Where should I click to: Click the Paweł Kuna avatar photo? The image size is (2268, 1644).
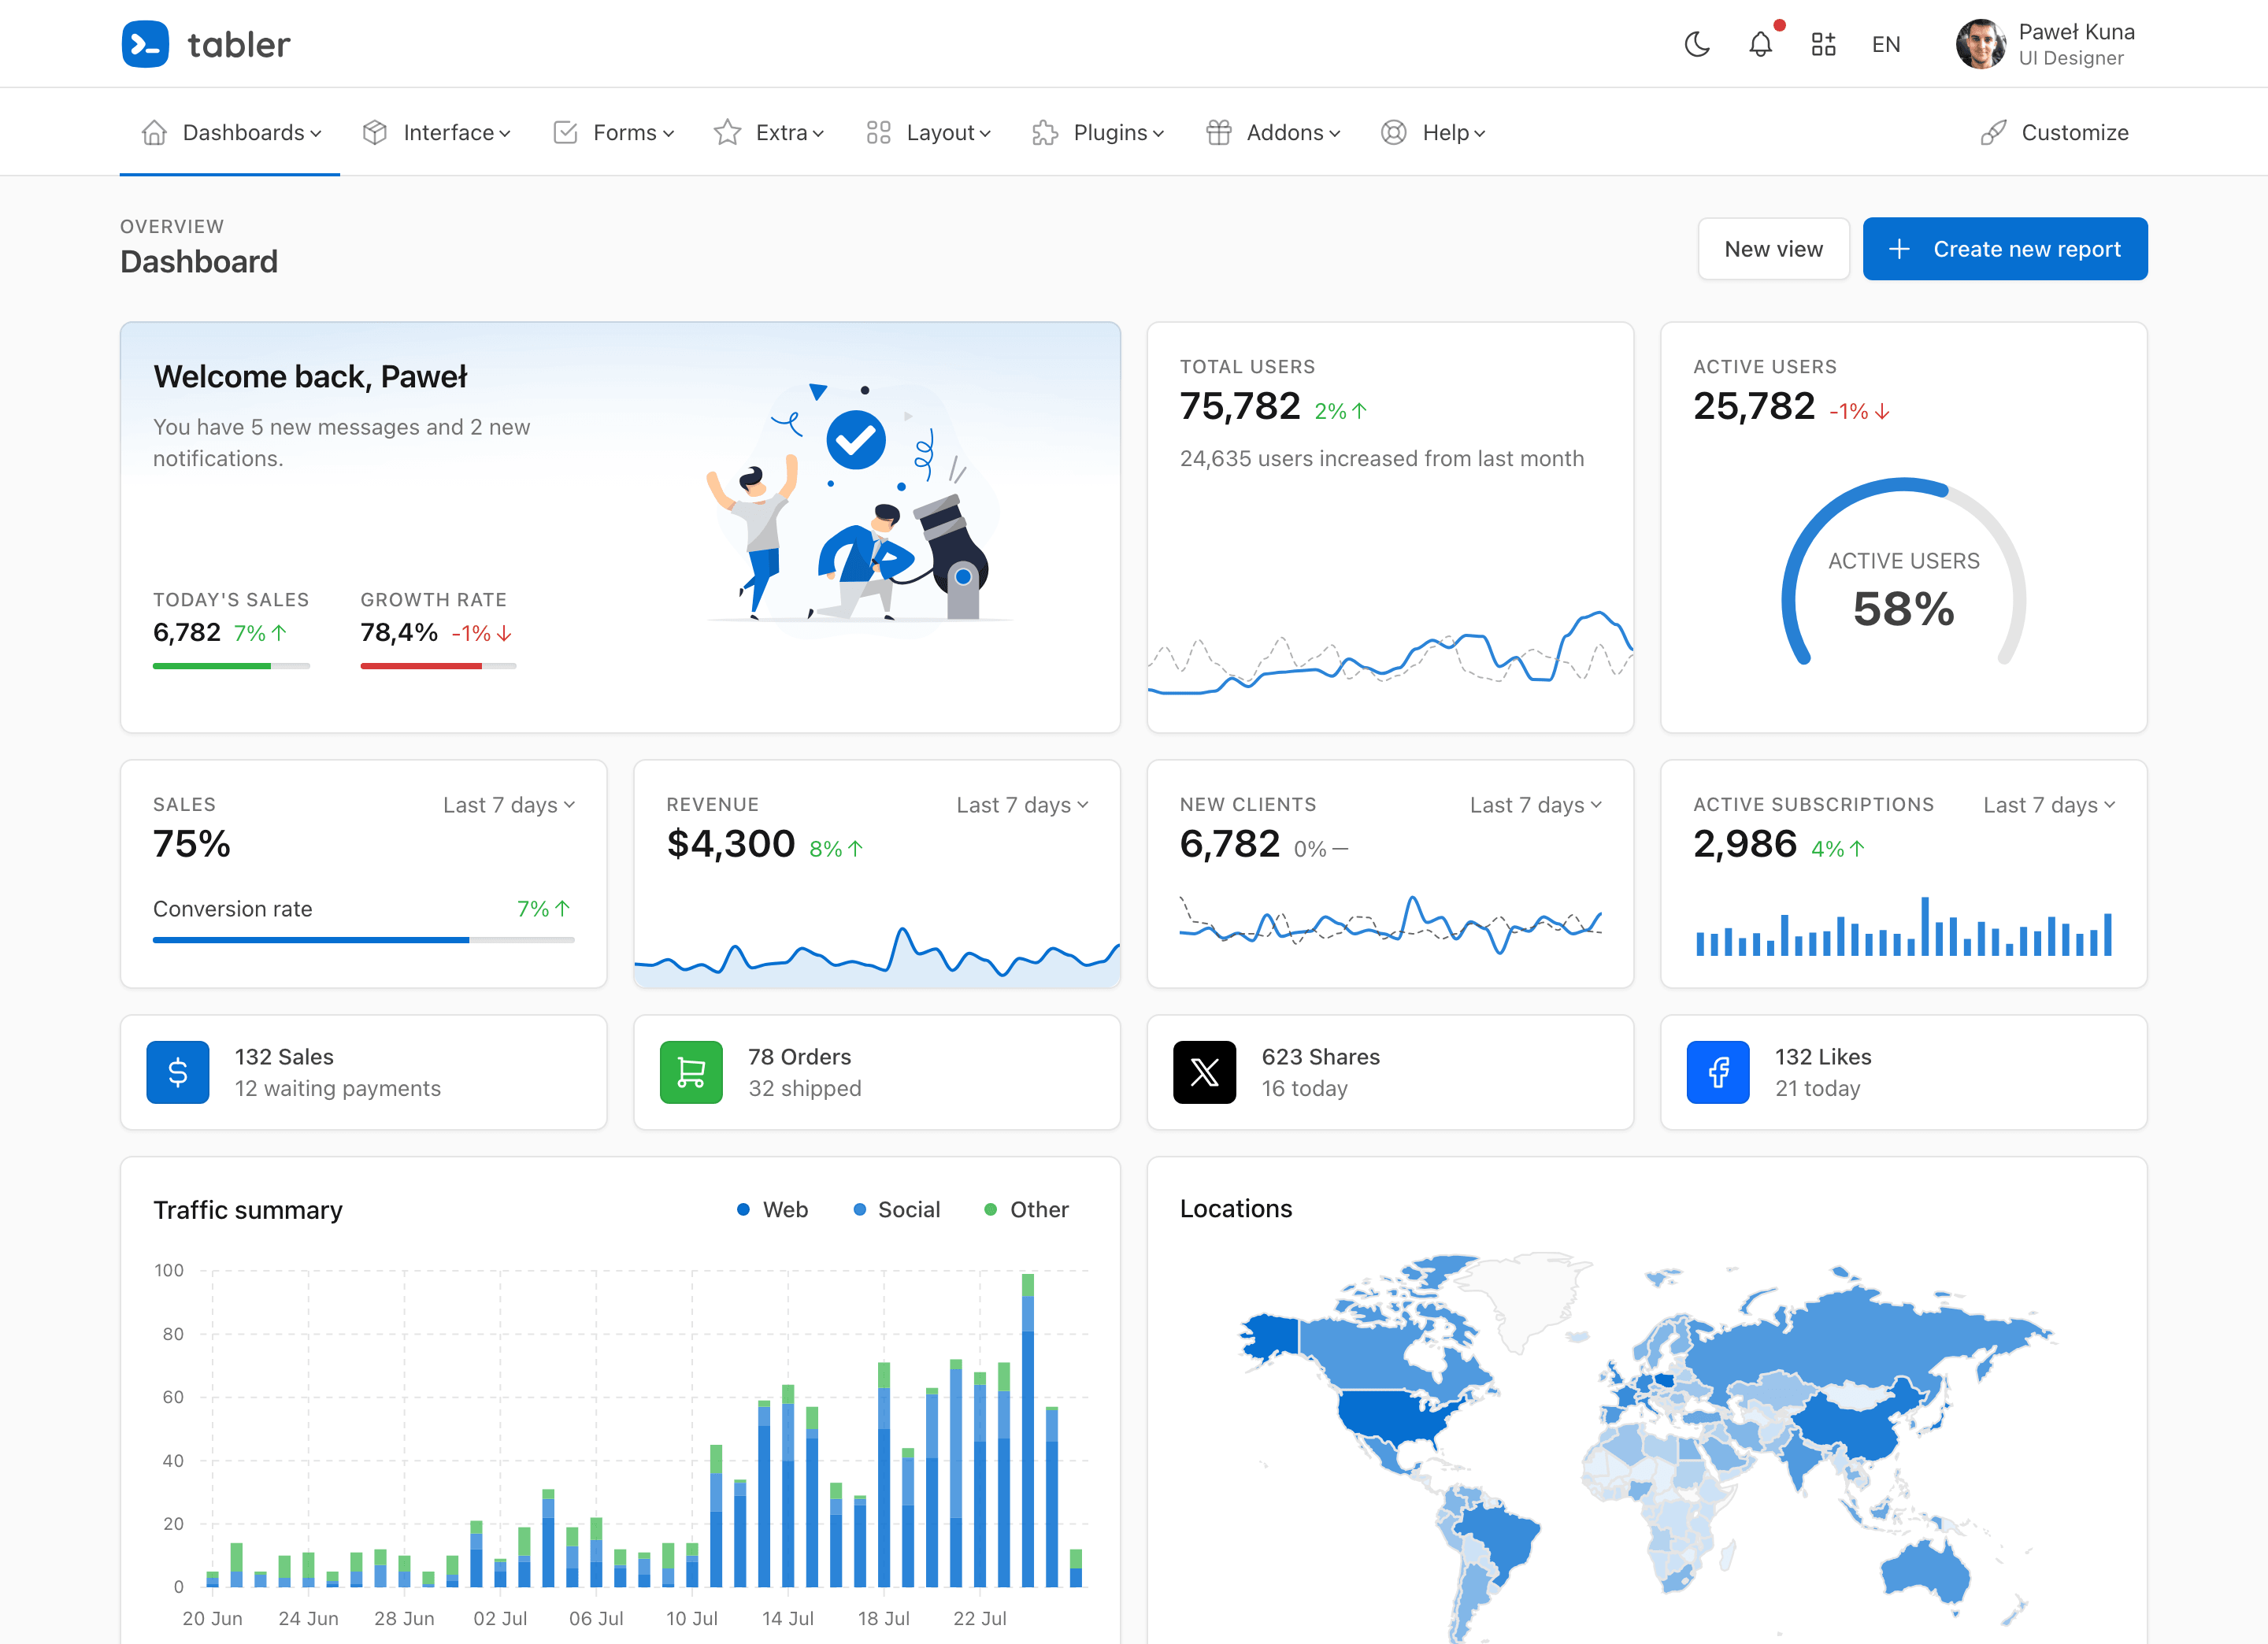coord(1980,44)
